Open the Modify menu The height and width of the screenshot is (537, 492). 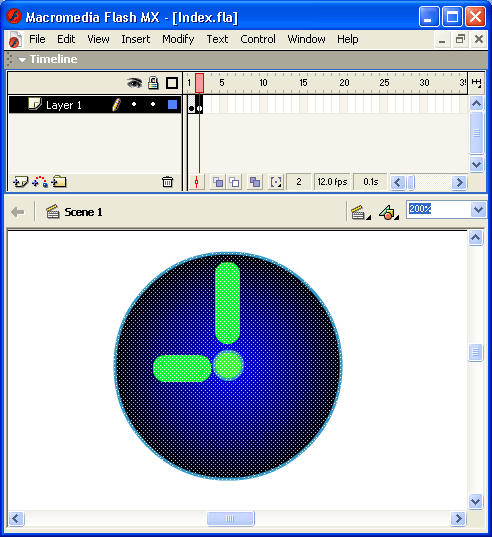[178, 39]
